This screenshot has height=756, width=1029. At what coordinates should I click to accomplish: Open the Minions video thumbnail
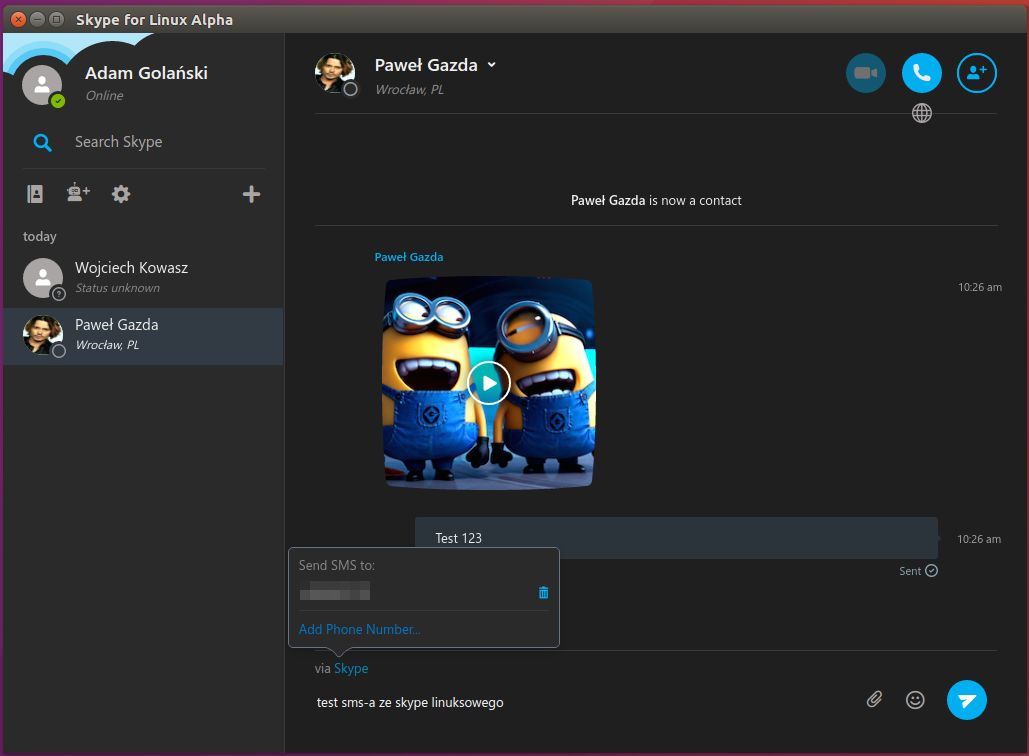coord(489,383)
